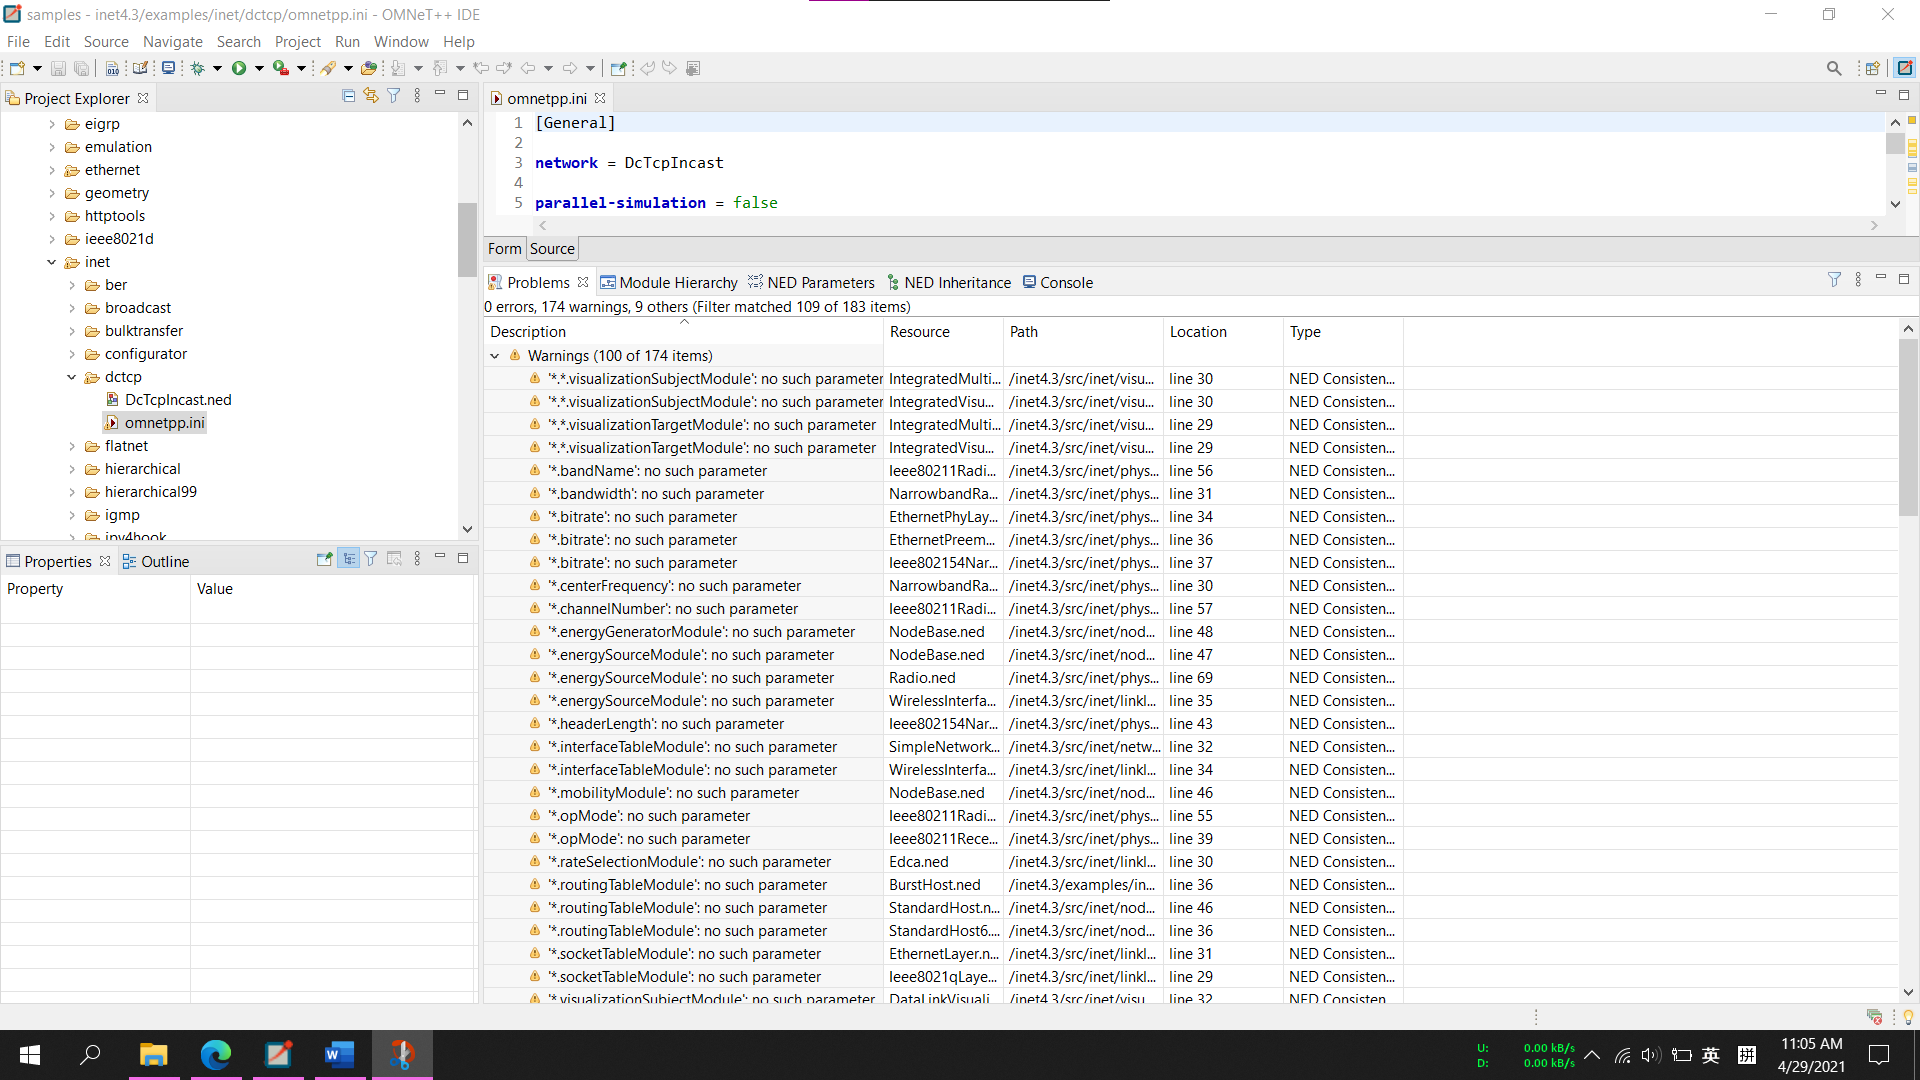Image resolution: width=1920 pixels, height=1080 pixels.
Task: Open File Explorer from Windows taskbar
Action: (153, 1054)
